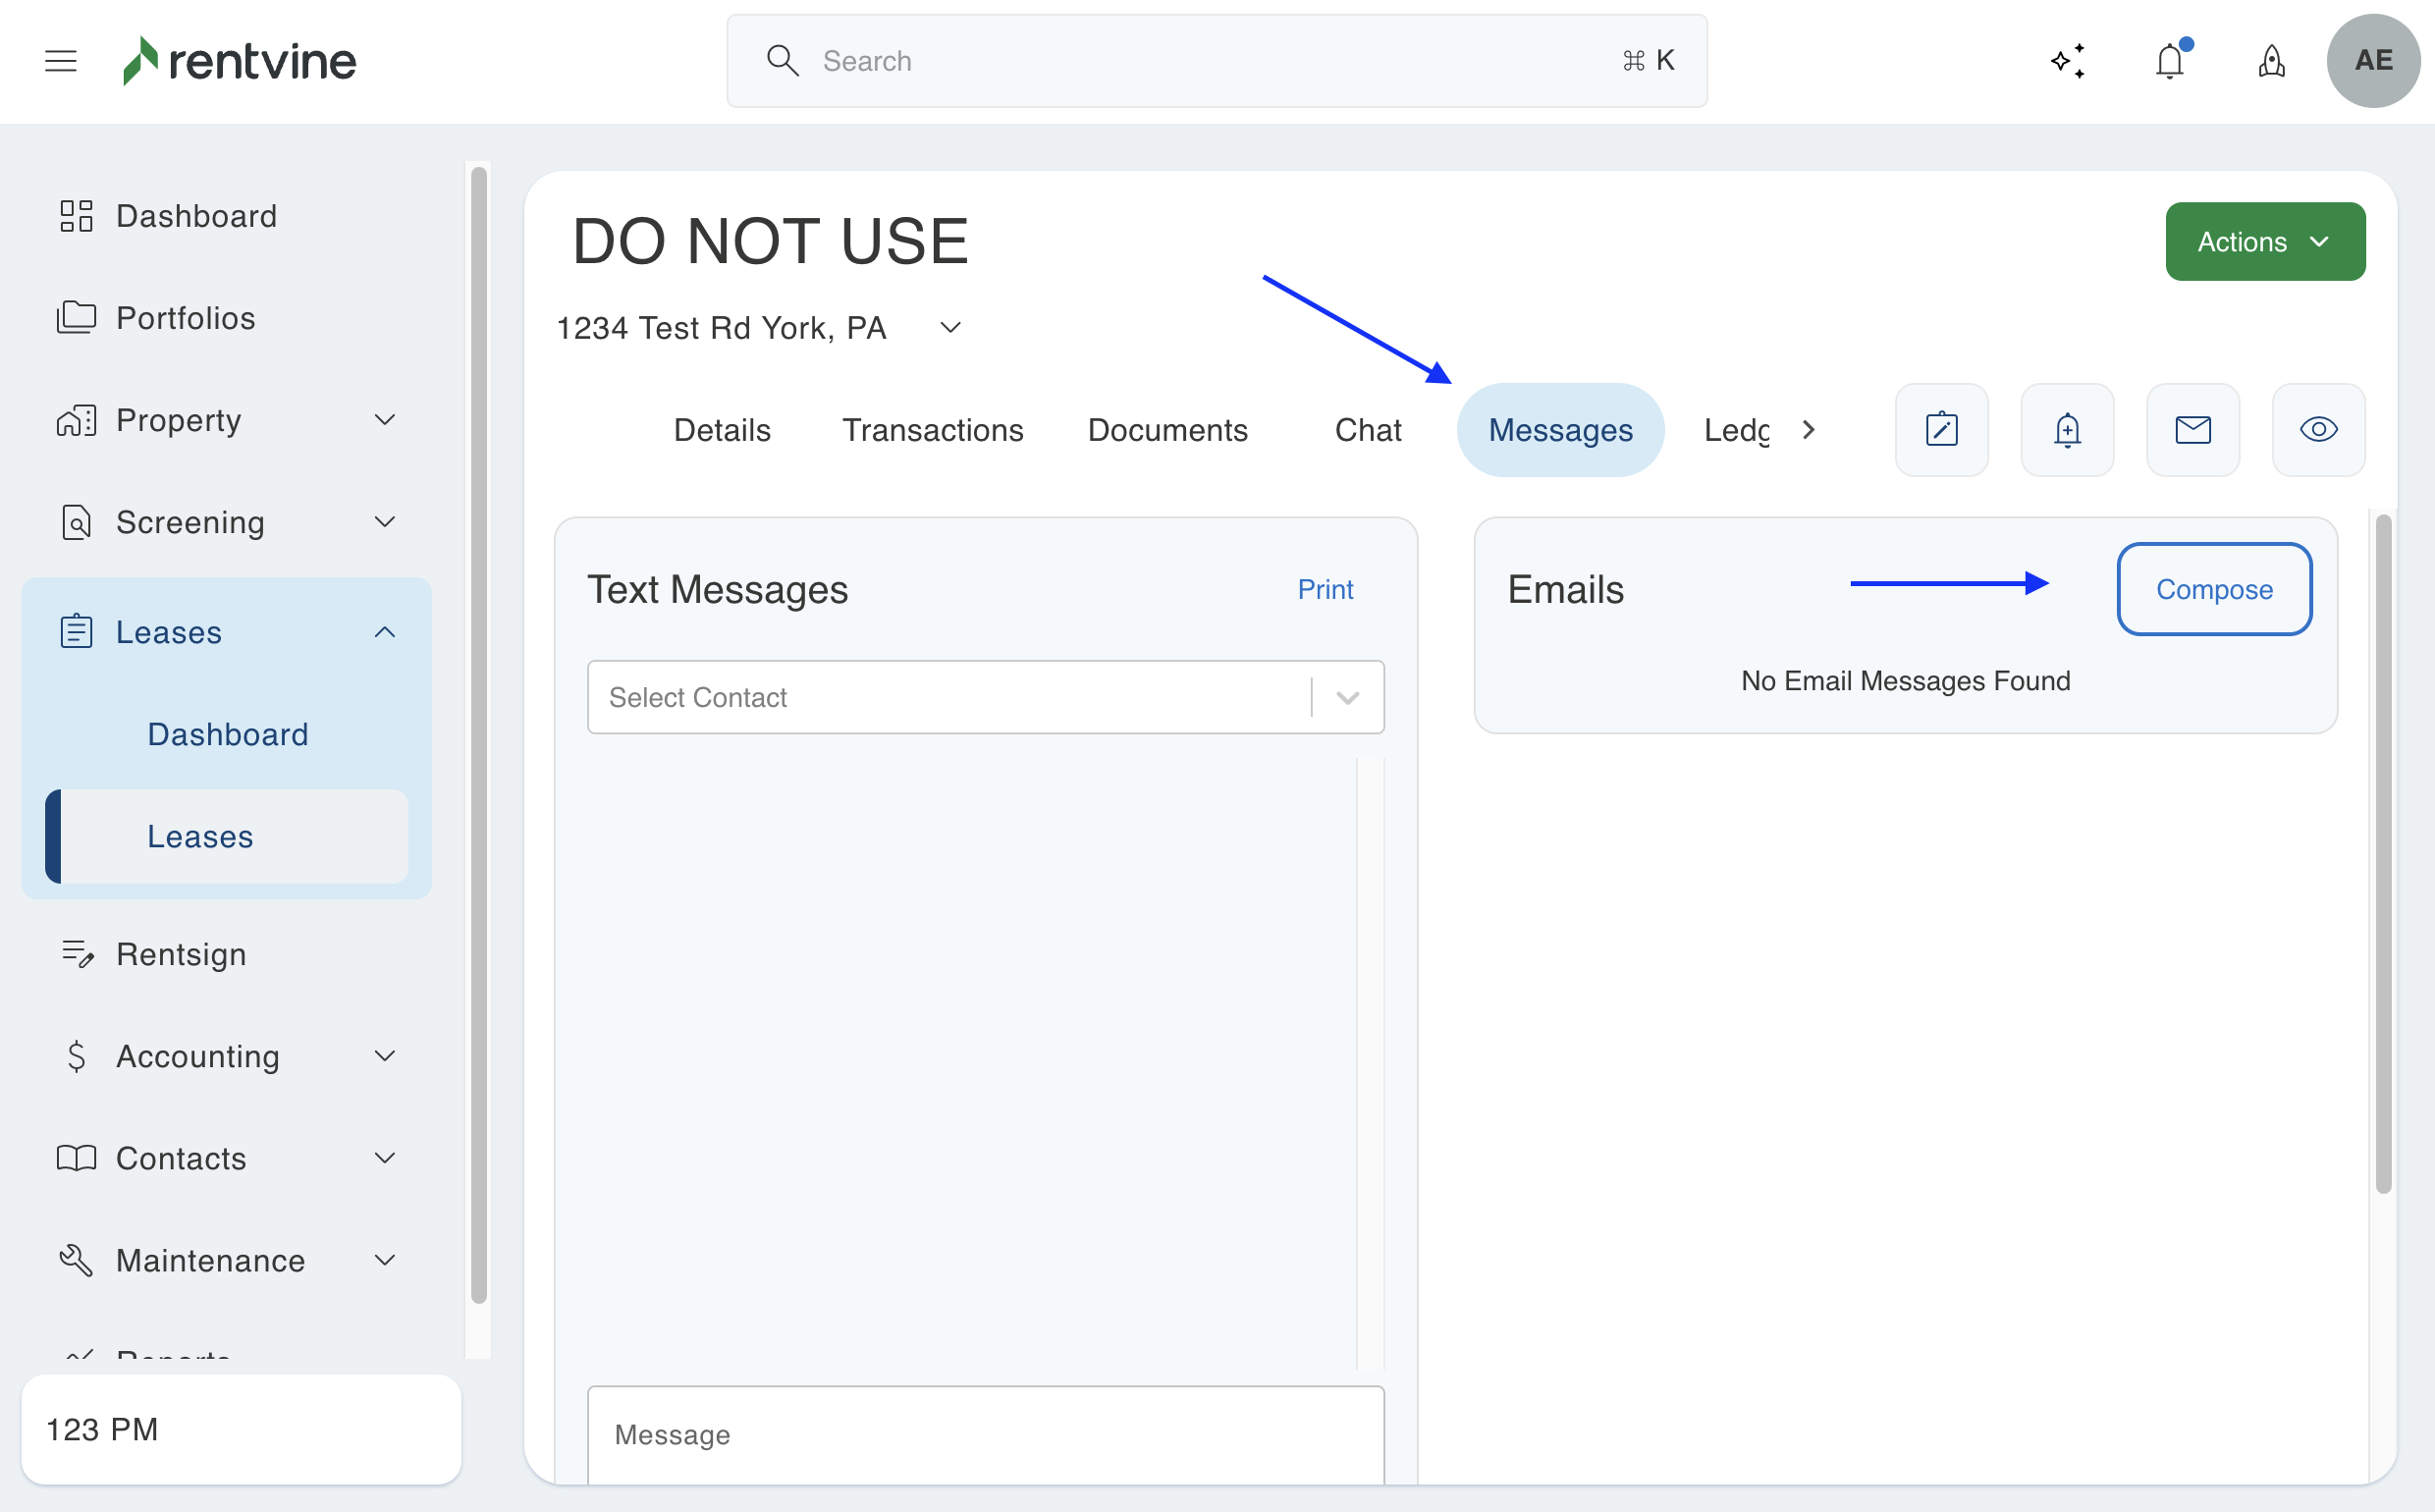Image resolution: width=2435 pixels, height=1512 pixels.
Task: Open the Actions dropdown button
Action: [2265, 242]
